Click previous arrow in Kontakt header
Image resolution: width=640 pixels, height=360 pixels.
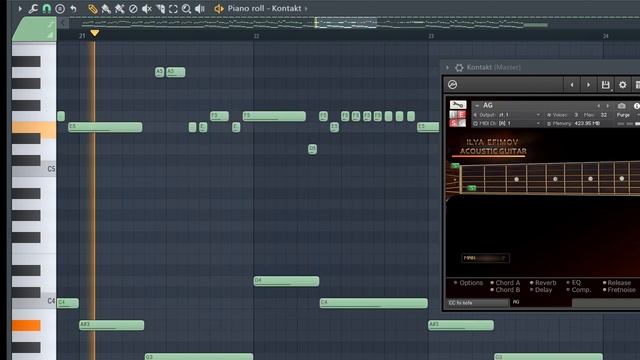pos(572,84)
